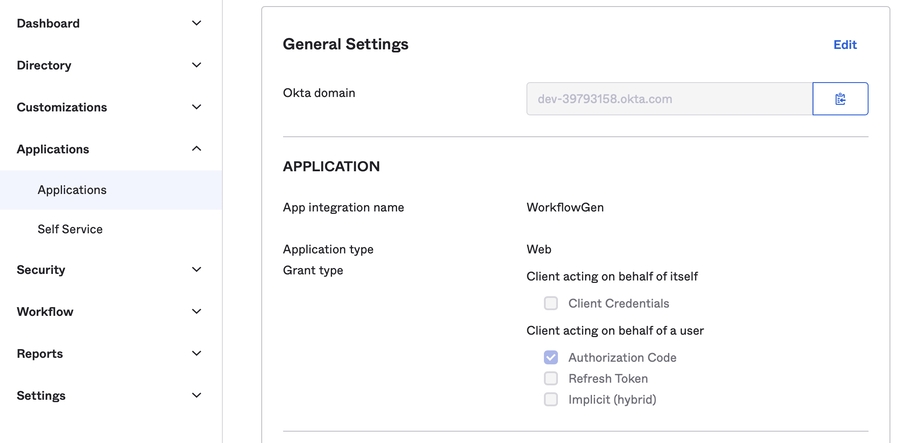Expand the Directory chevron arrow
The height and width of the screenshot is (443, 900).
click(196, 65)
